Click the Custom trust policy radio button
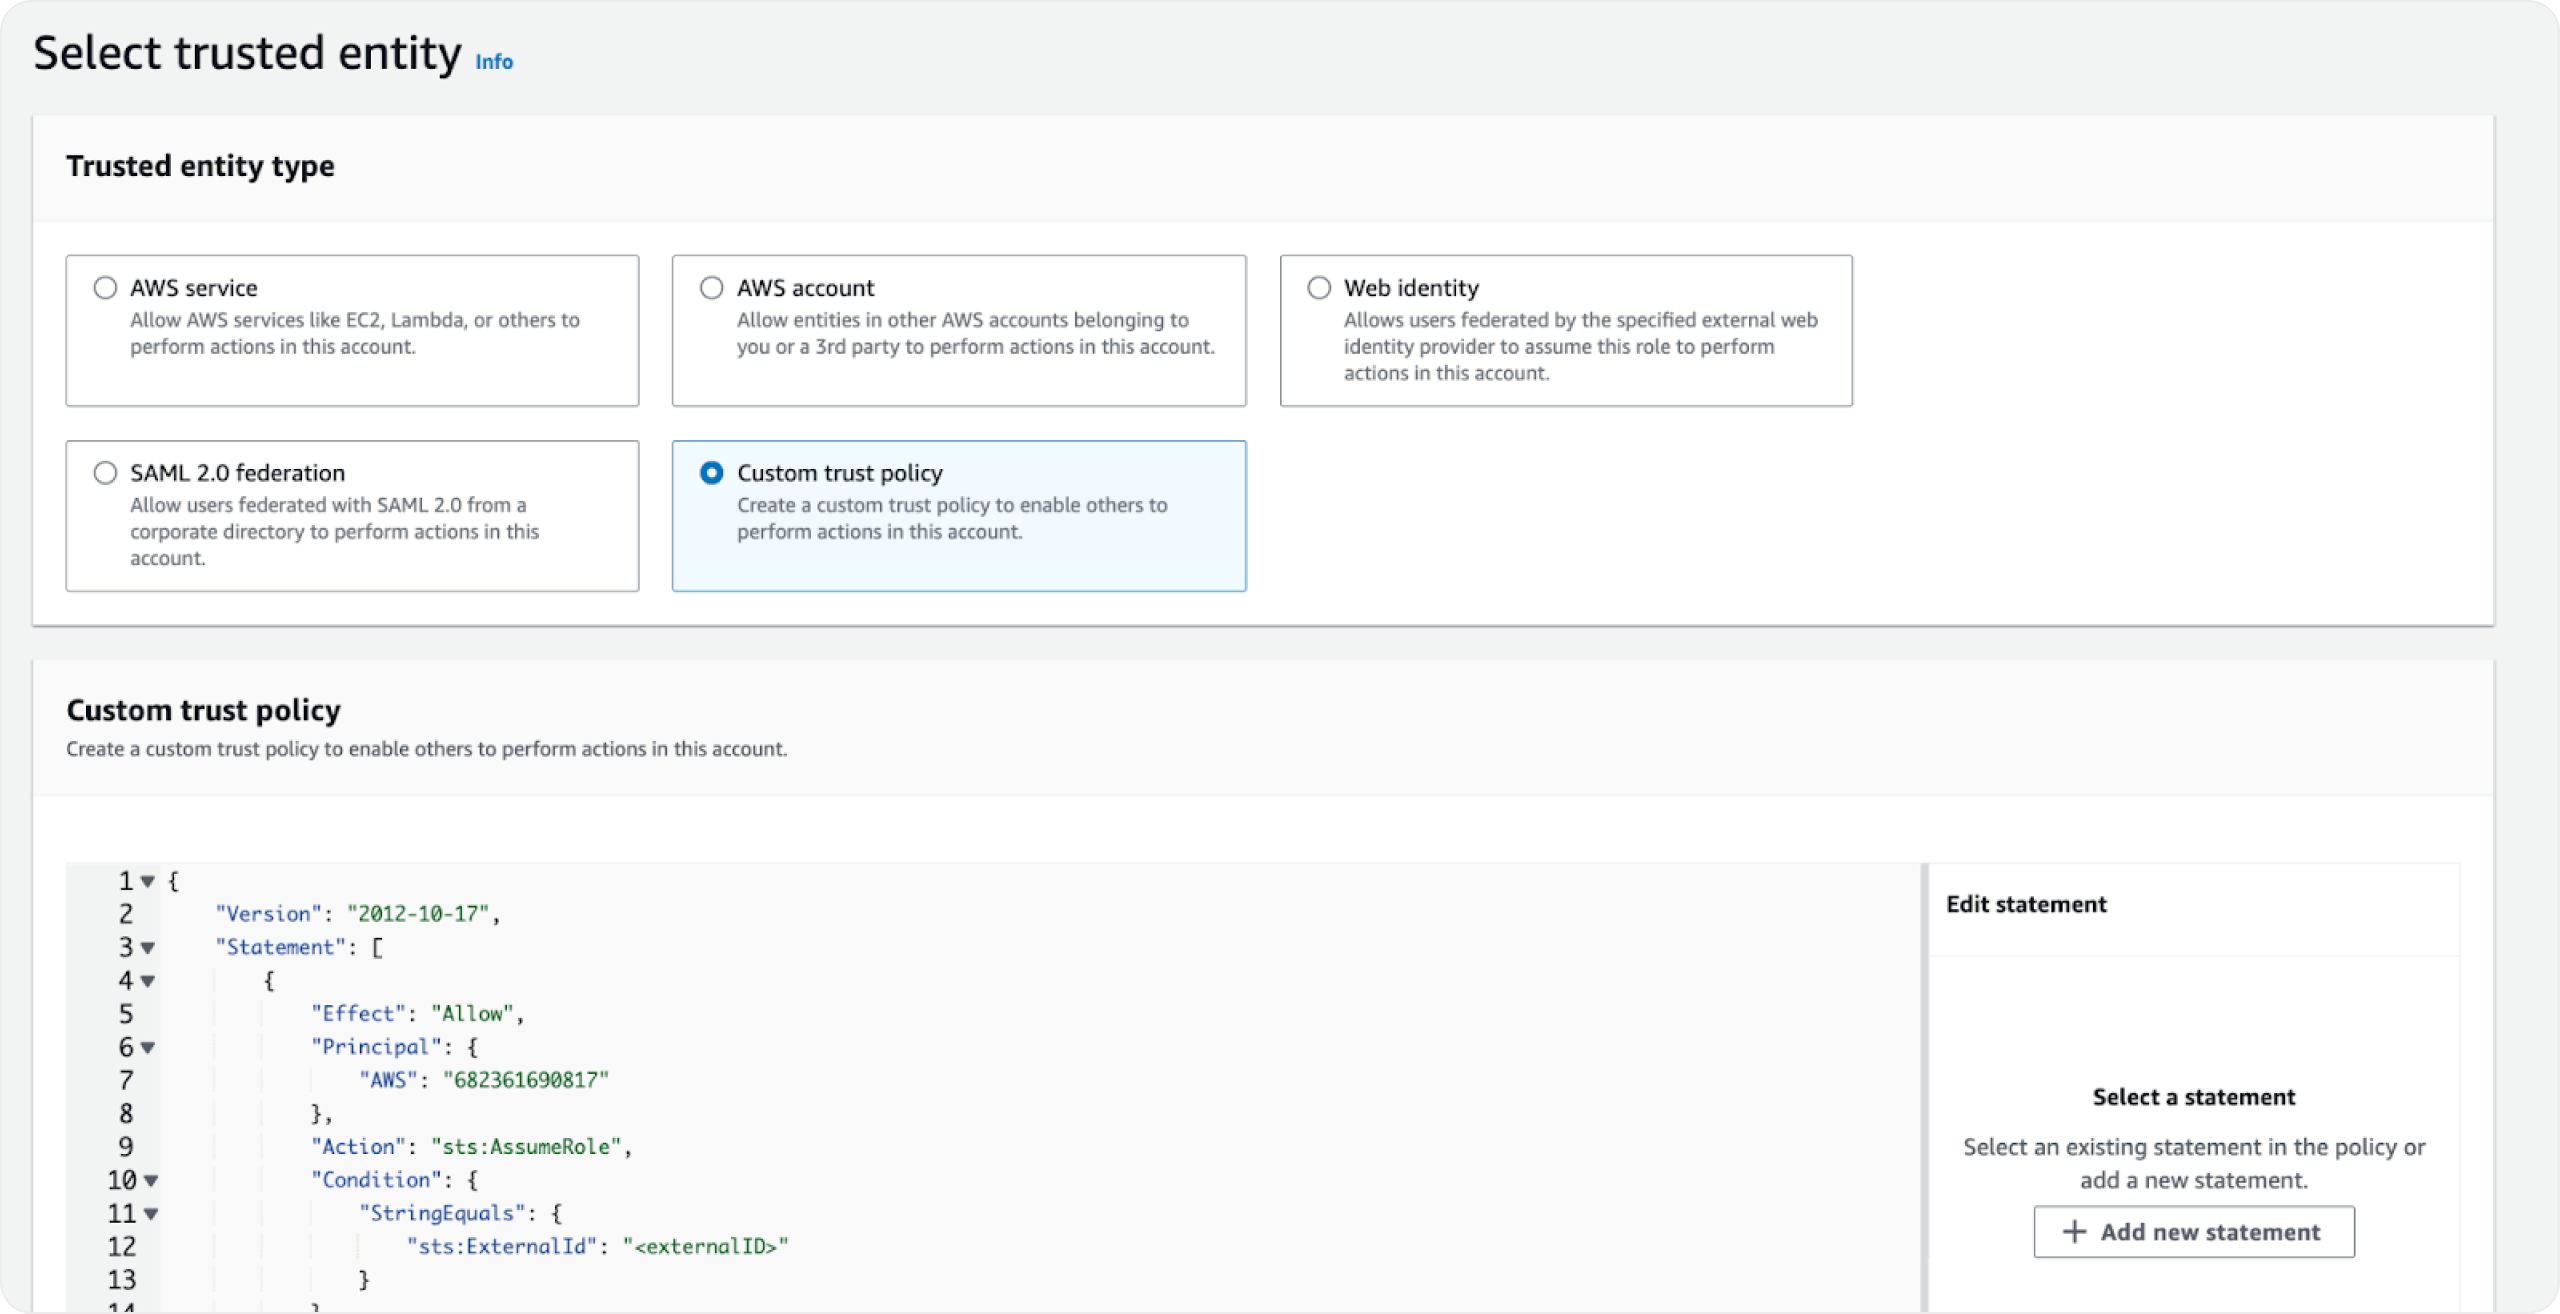This screenshot has width=2560, height=1314. pos(711,473)
